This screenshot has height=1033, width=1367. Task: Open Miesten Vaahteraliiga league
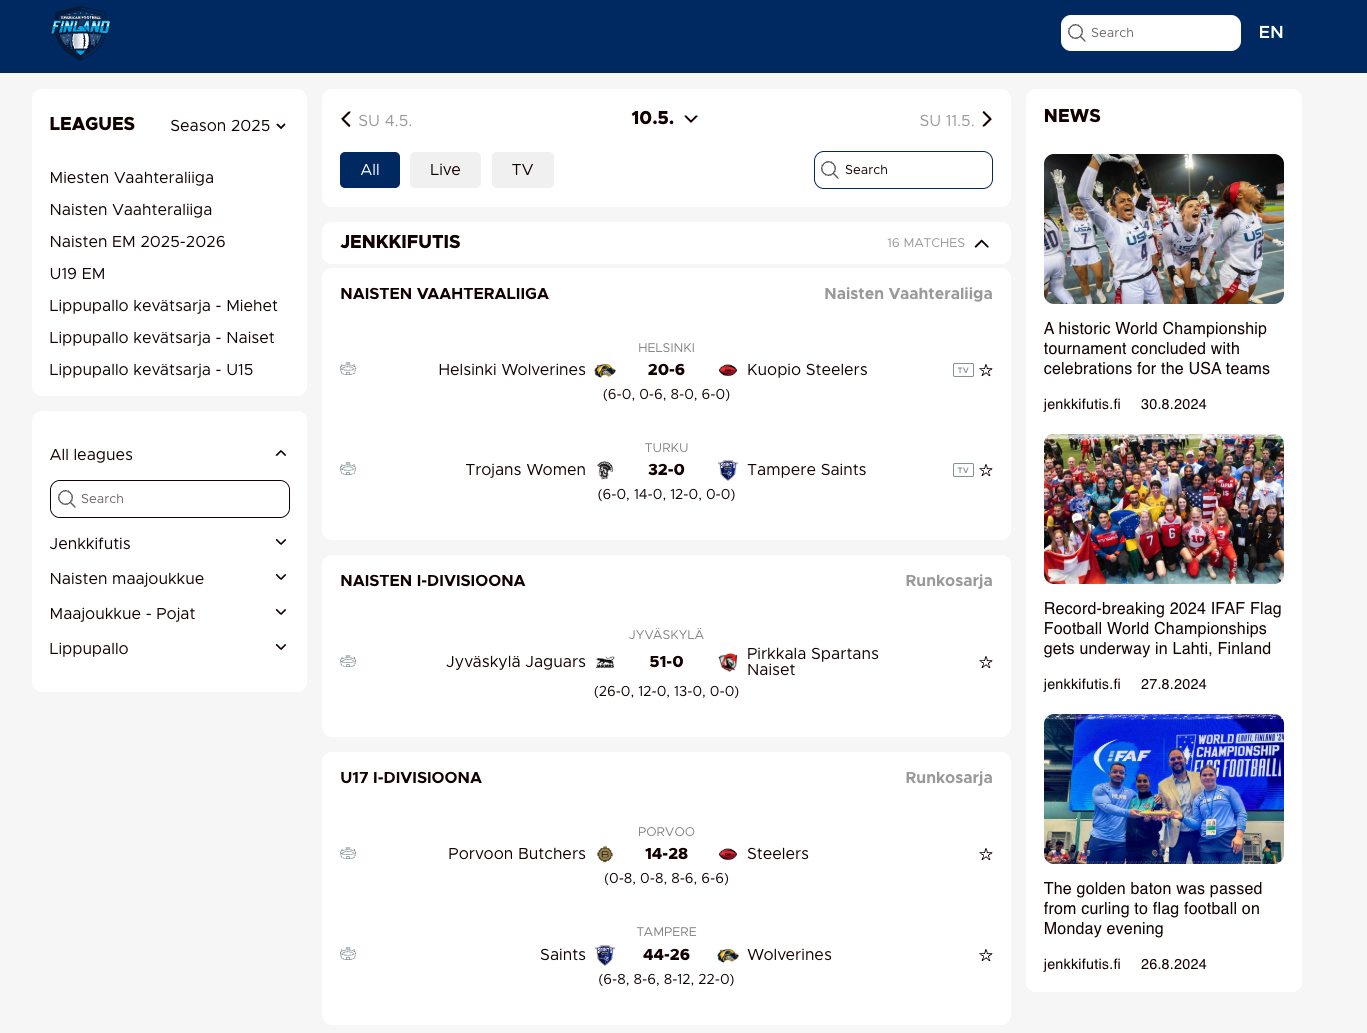pos(132,178)
